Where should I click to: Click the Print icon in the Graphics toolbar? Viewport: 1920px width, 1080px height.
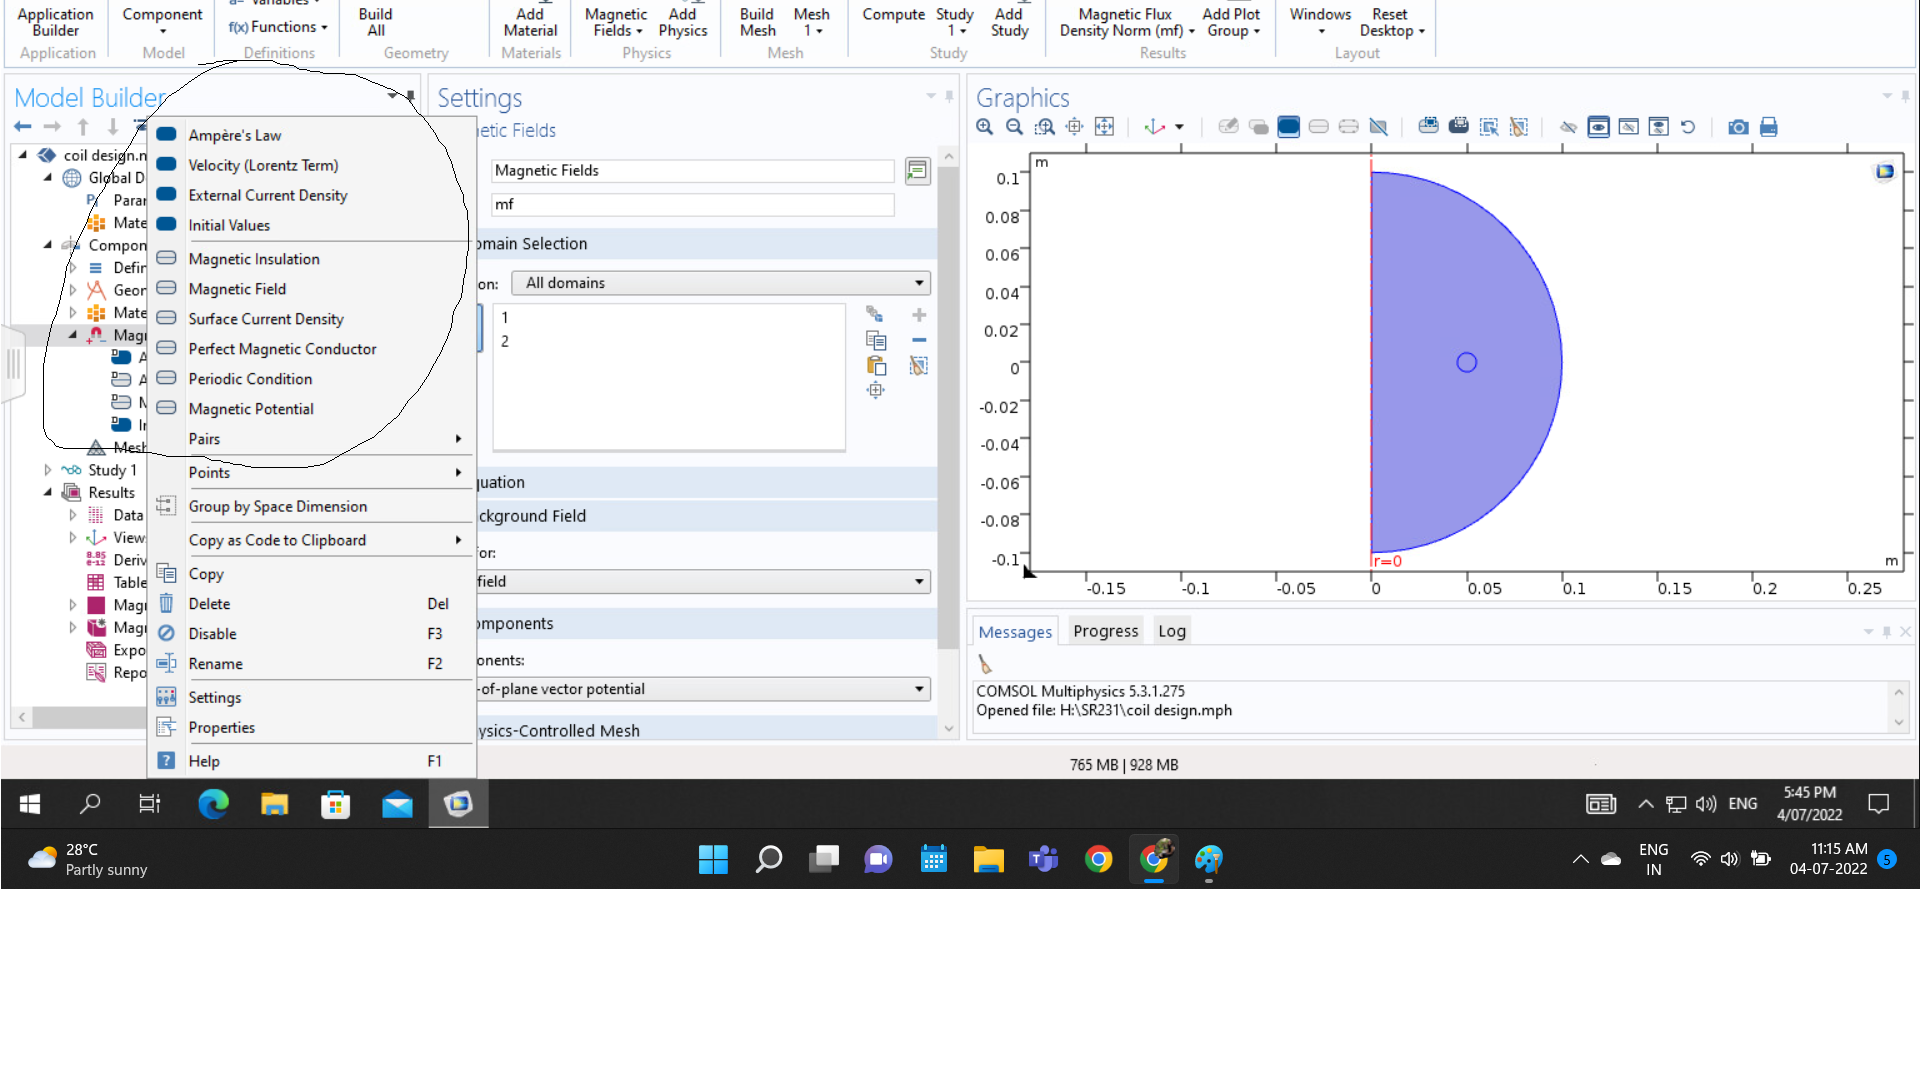pos(1768,127)
